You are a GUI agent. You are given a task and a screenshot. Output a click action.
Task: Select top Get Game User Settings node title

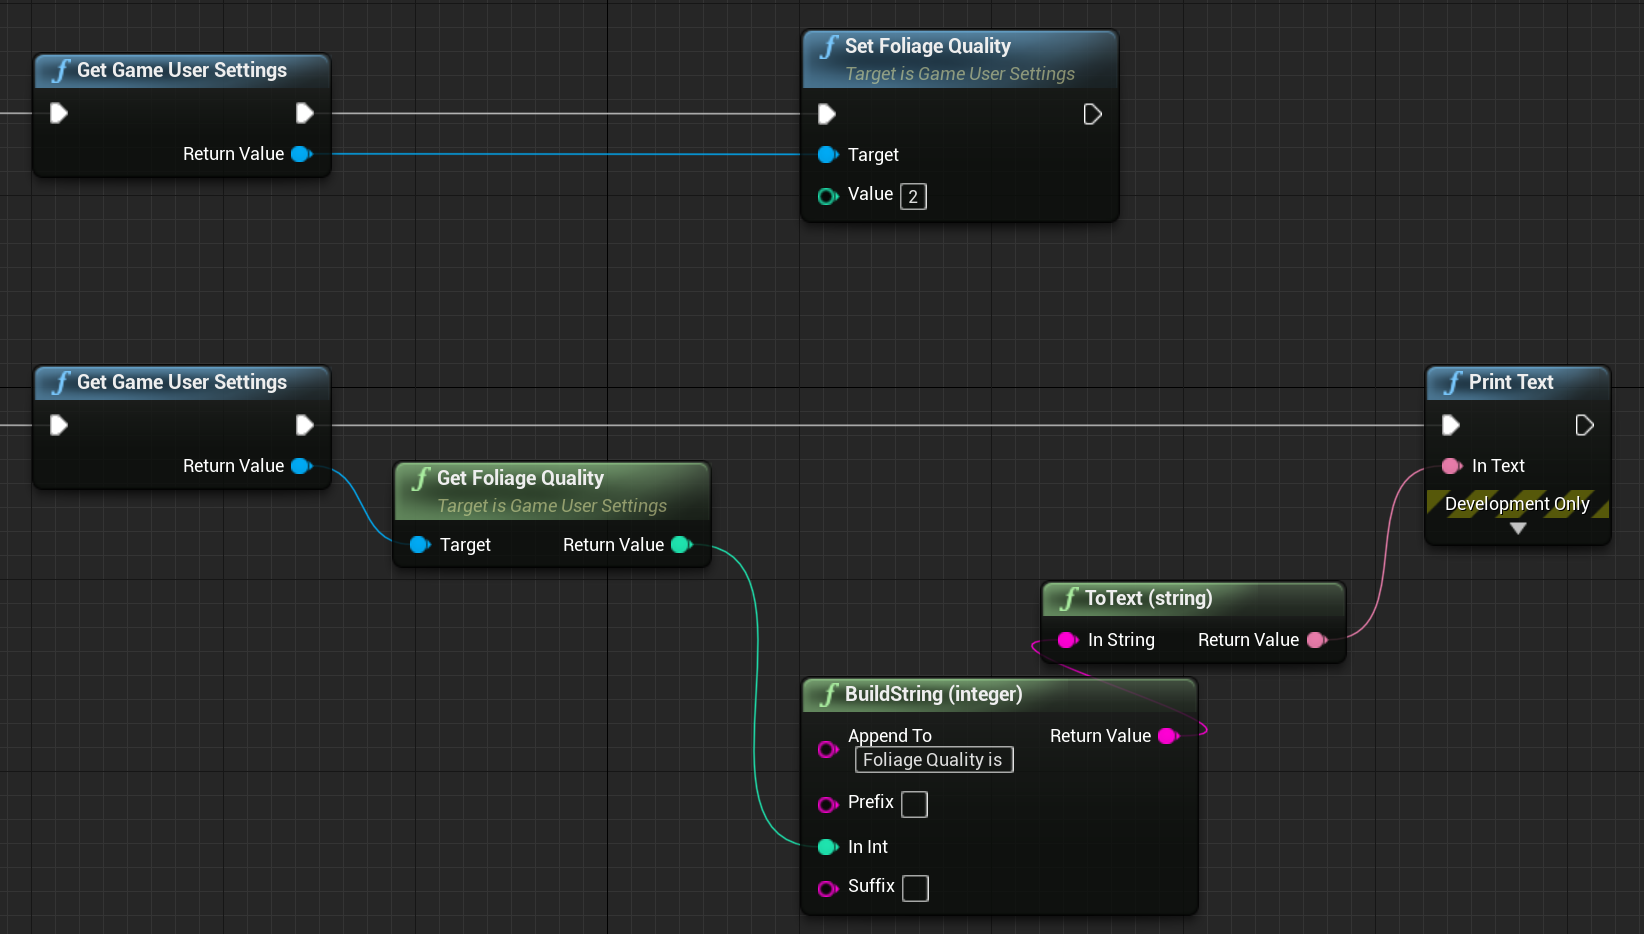pyautogui.click(x=182, y=70)
